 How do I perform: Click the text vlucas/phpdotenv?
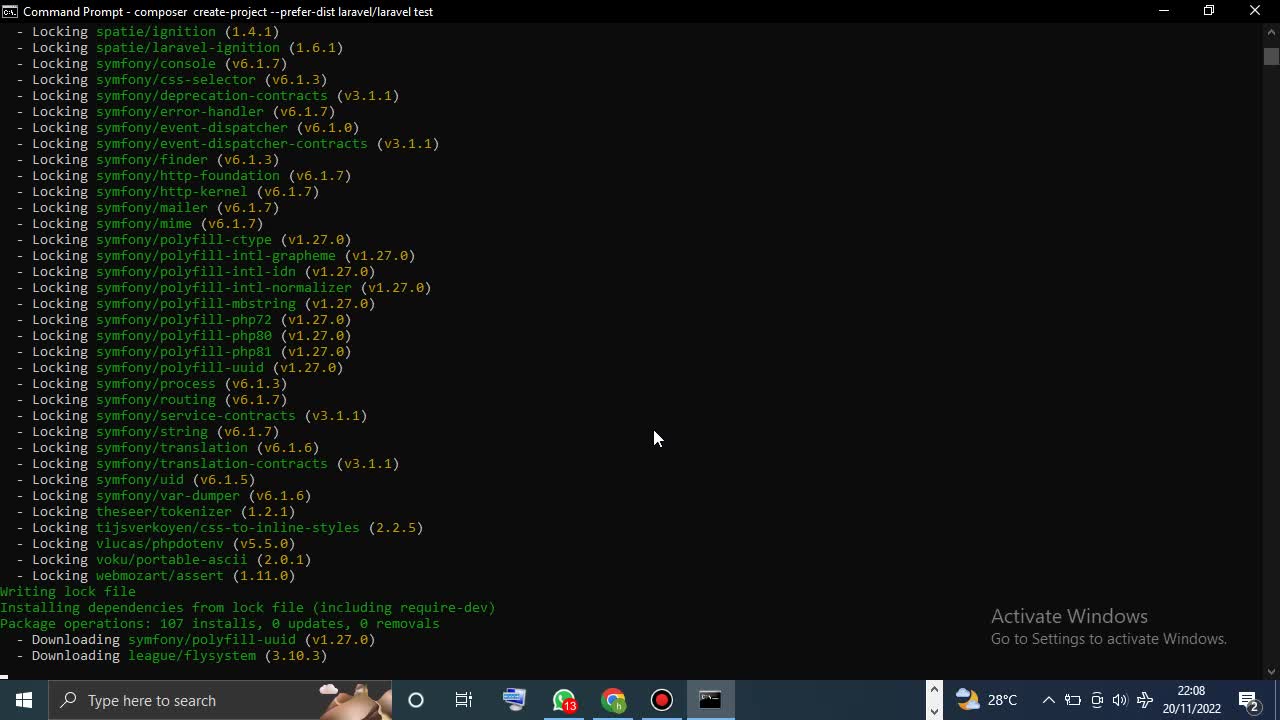(160, 543)
